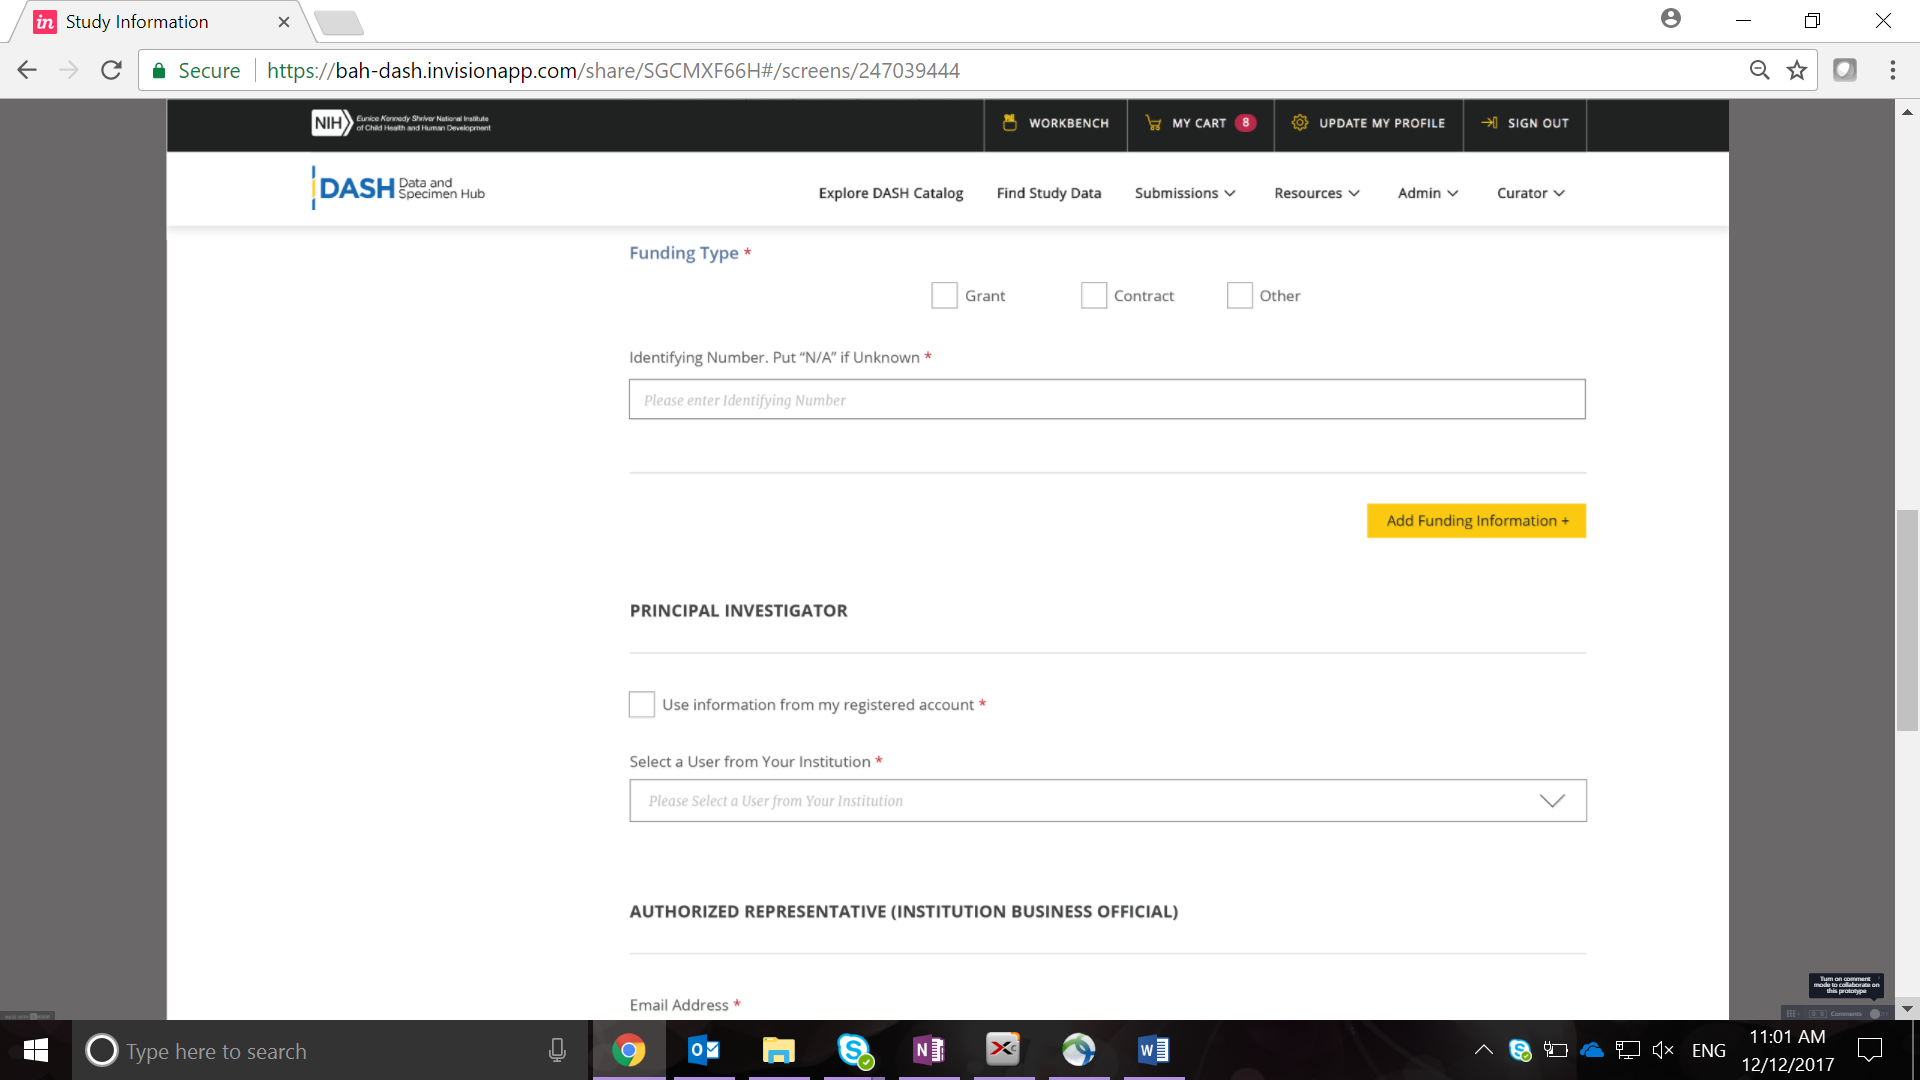The width and height of the screenshot is (1920, 1080).
Task: Click the Update My Profile gear icon
Action: [1299, 123]
